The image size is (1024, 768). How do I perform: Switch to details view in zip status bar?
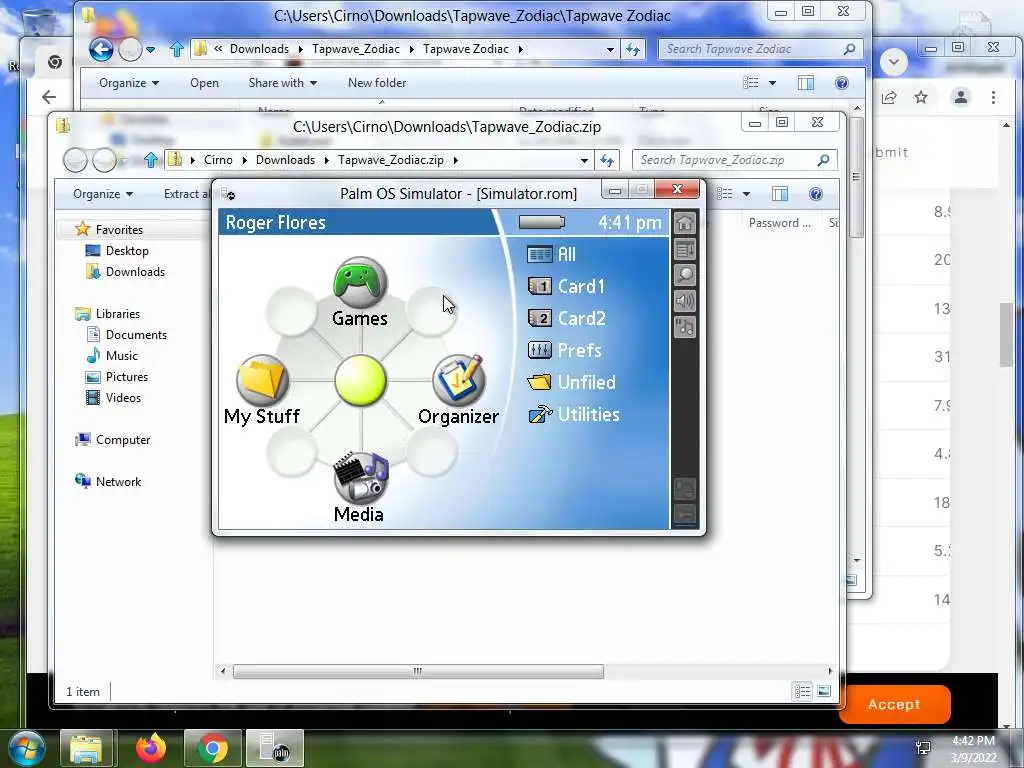point(803,691)
